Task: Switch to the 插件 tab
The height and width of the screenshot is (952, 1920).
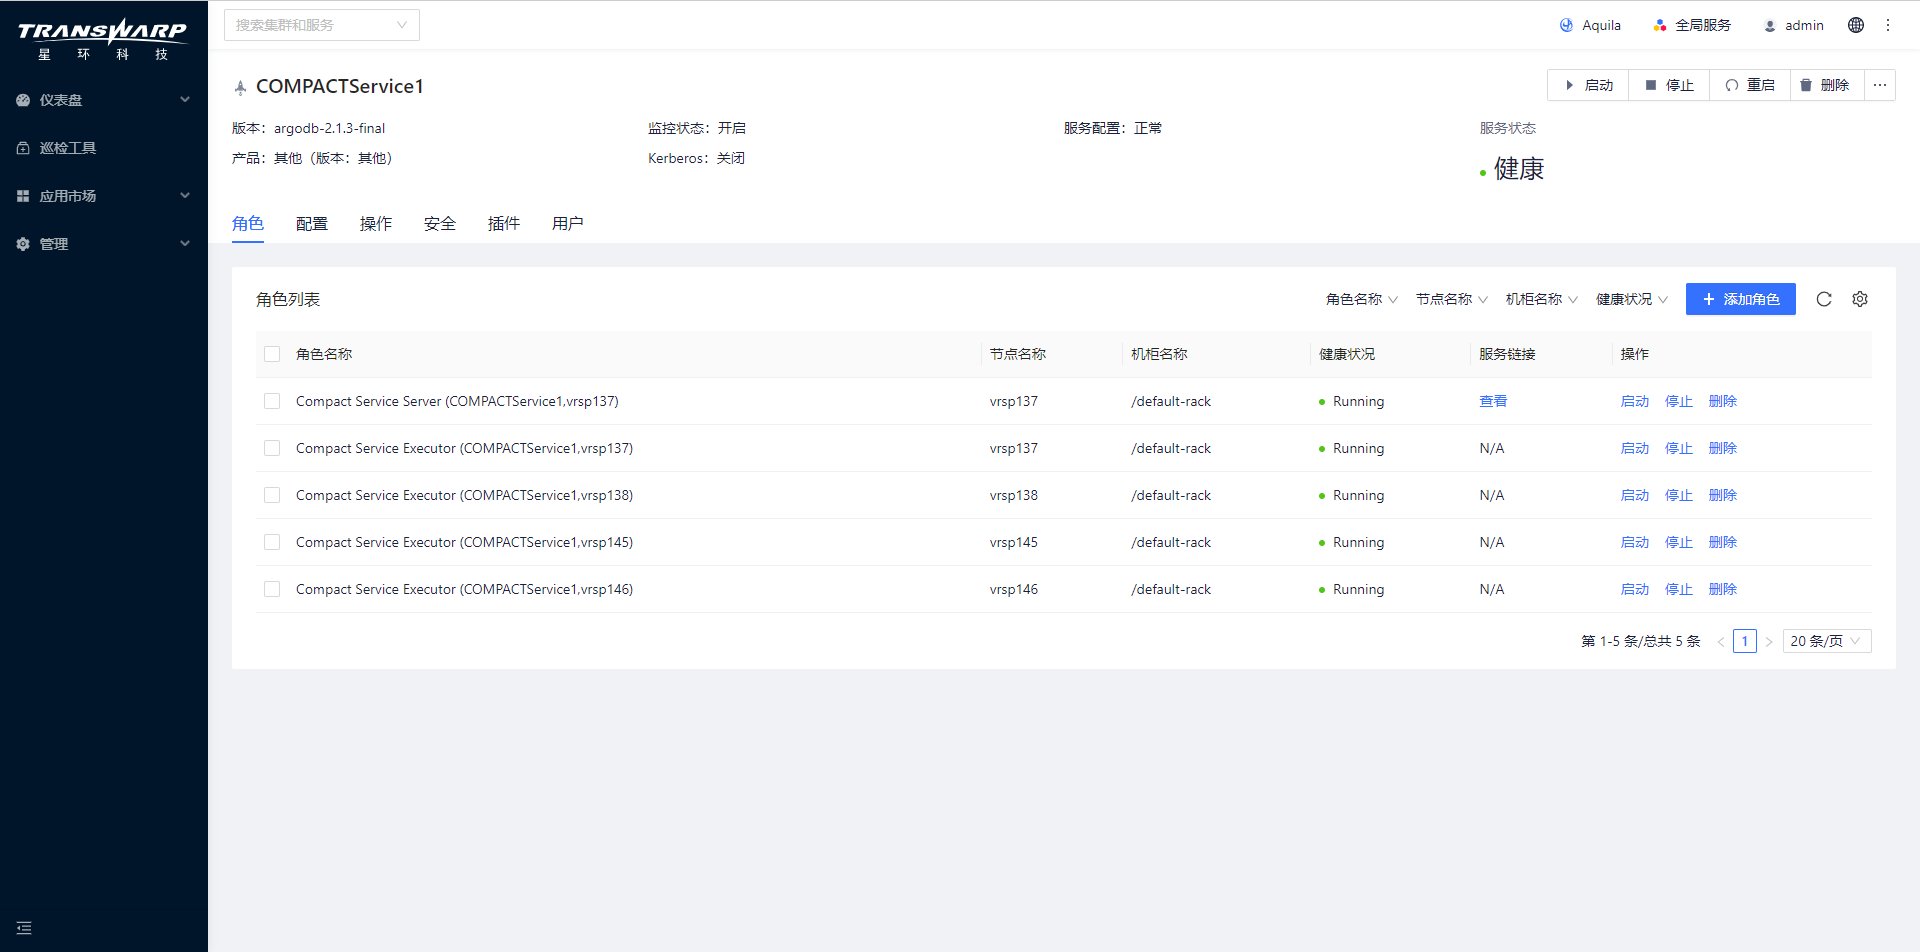Action: pyautogui.click(x=504, y=224)
